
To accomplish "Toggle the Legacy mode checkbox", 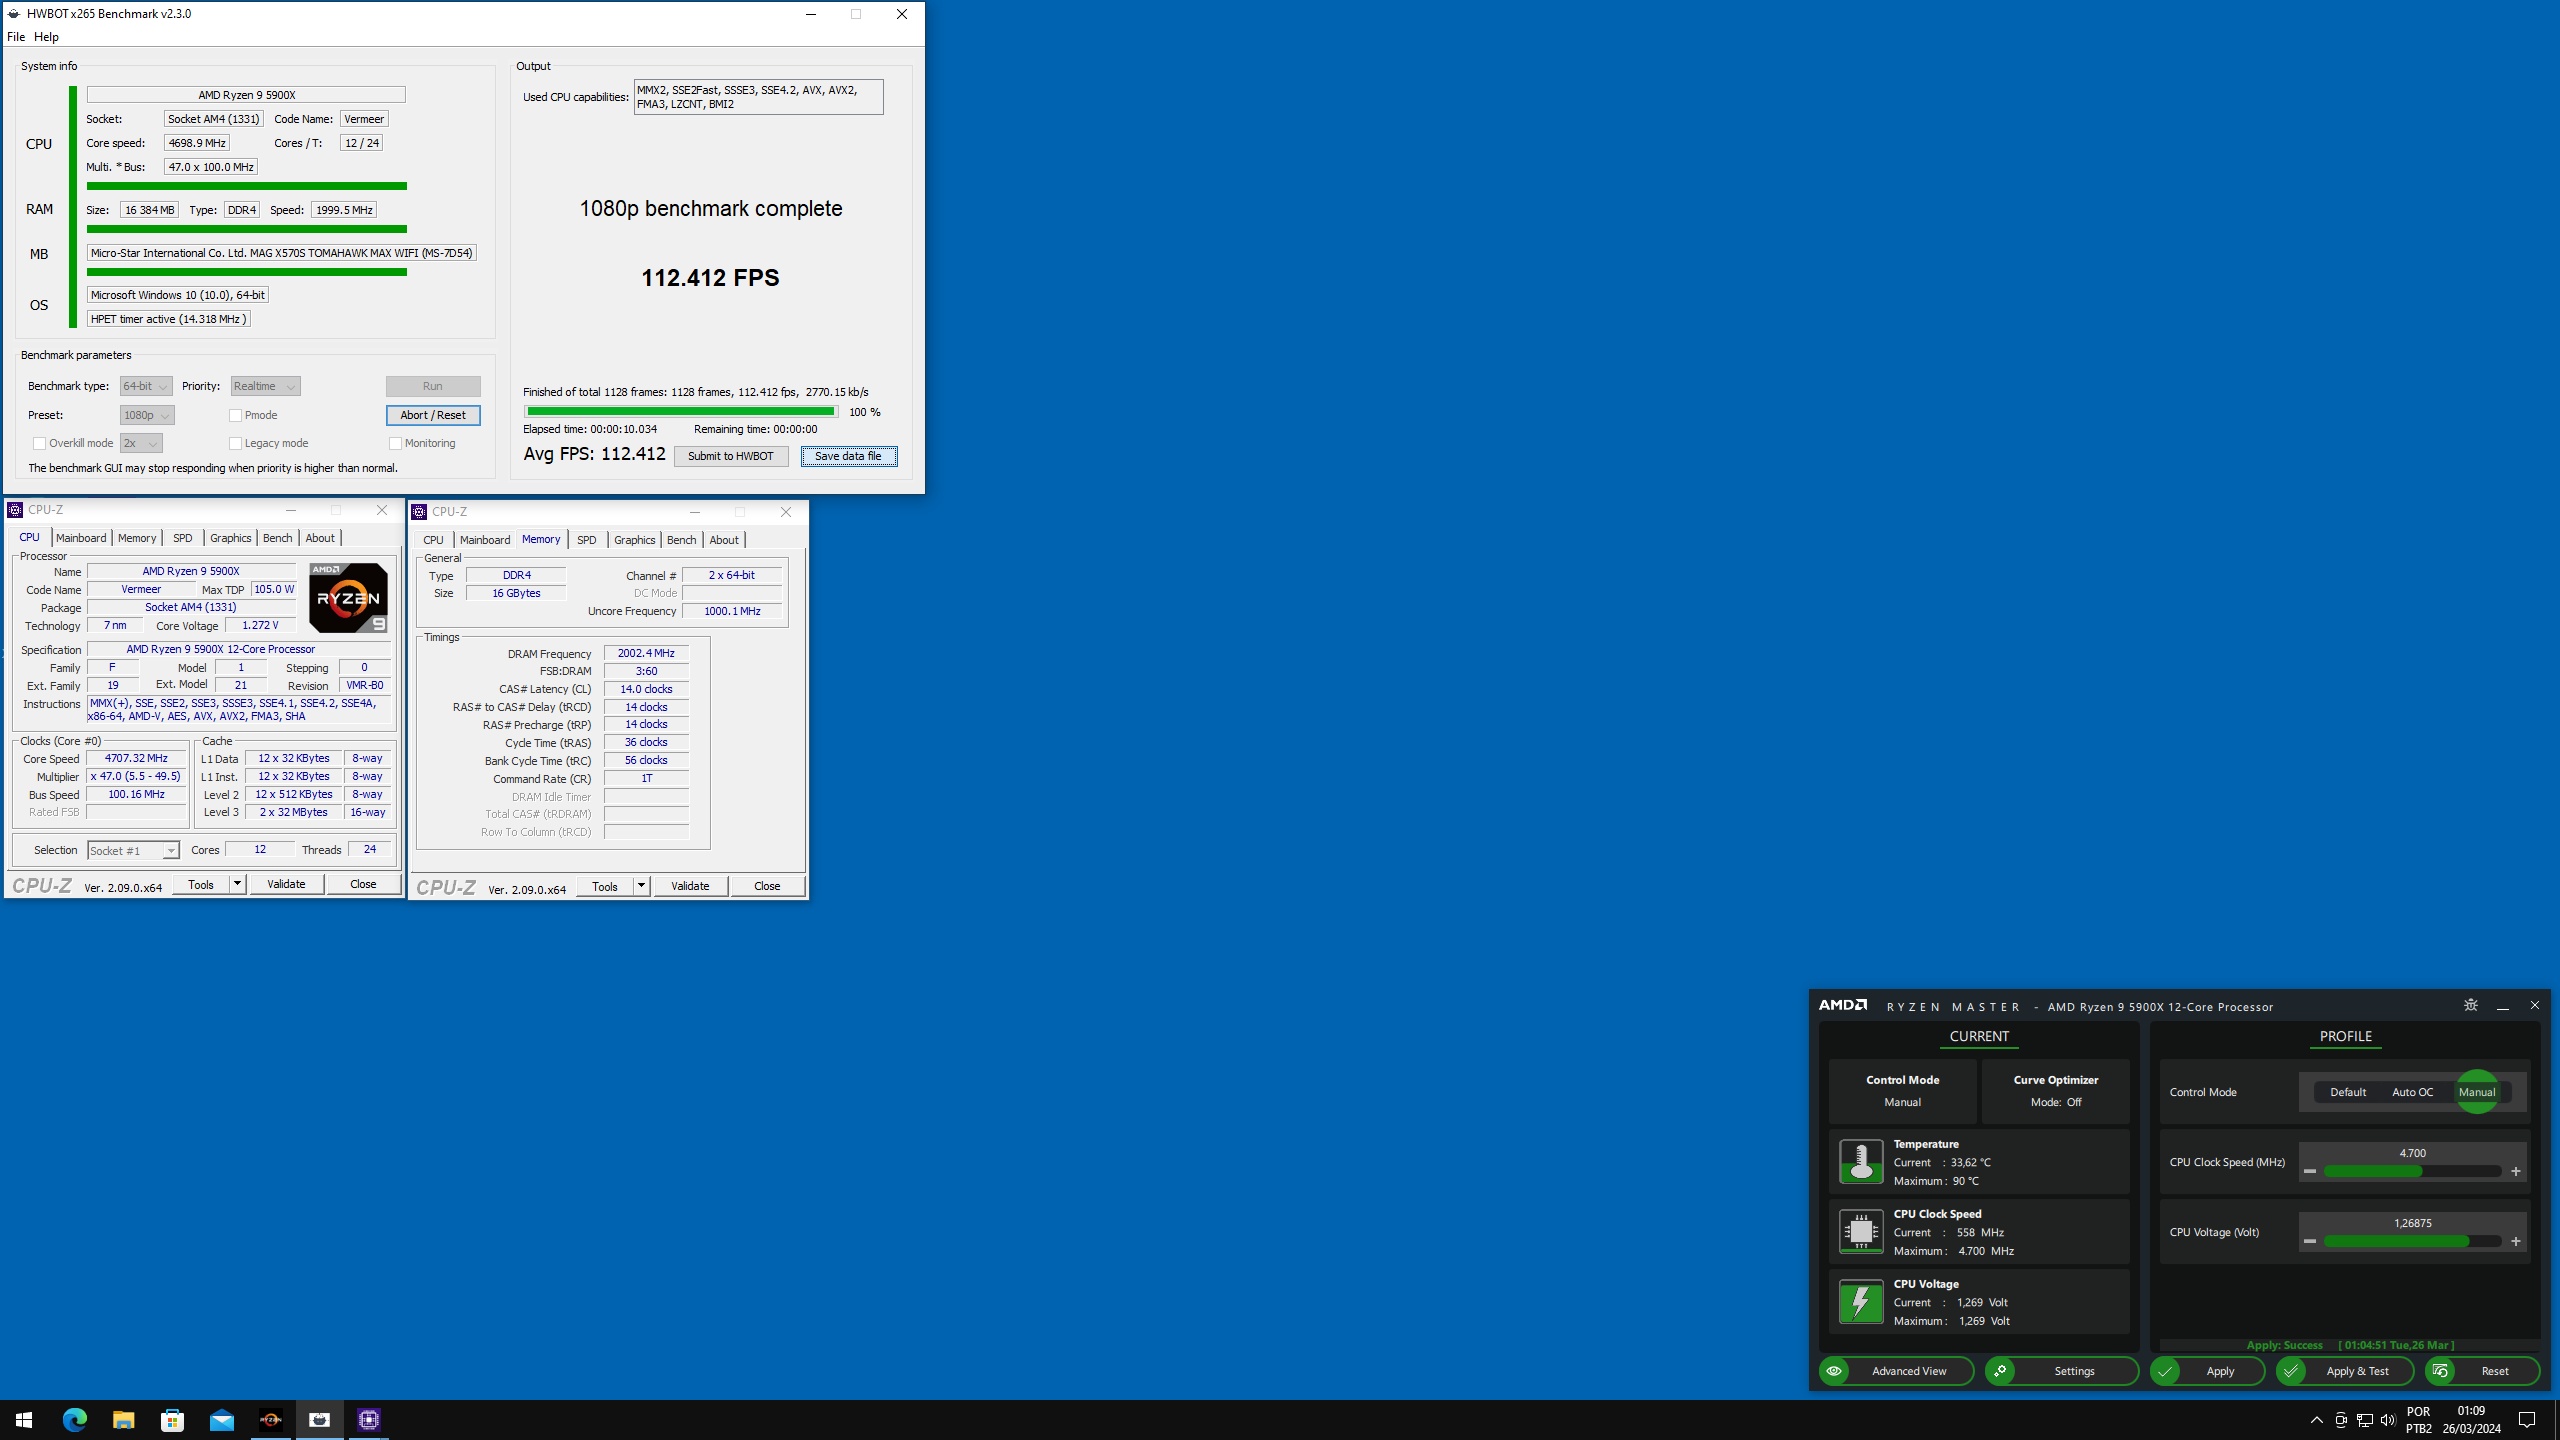I will (x=235, y=443).
